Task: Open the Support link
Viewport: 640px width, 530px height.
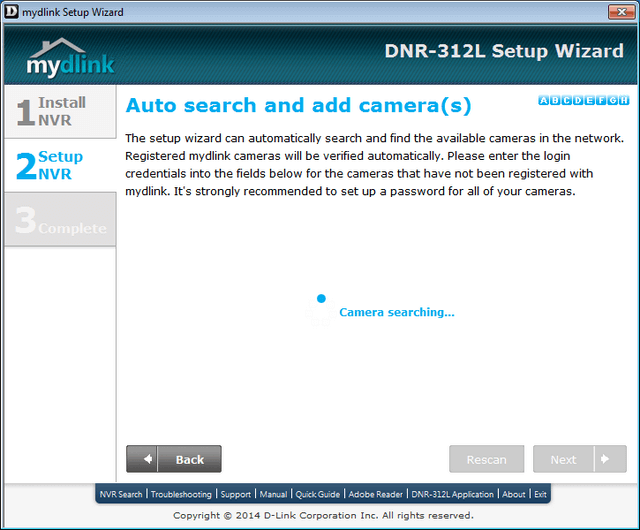Action: [236, 494]
